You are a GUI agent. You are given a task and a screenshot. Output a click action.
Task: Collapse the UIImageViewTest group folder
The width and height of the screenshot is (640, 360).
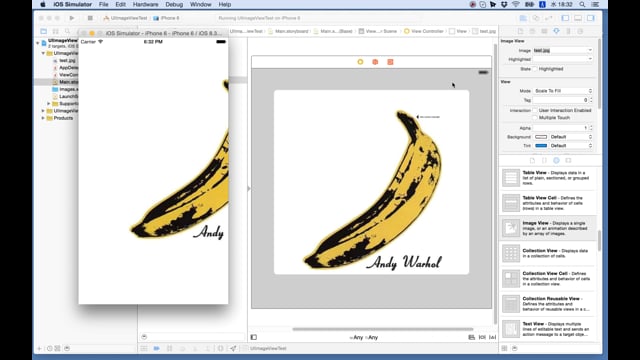coord(43,53)
